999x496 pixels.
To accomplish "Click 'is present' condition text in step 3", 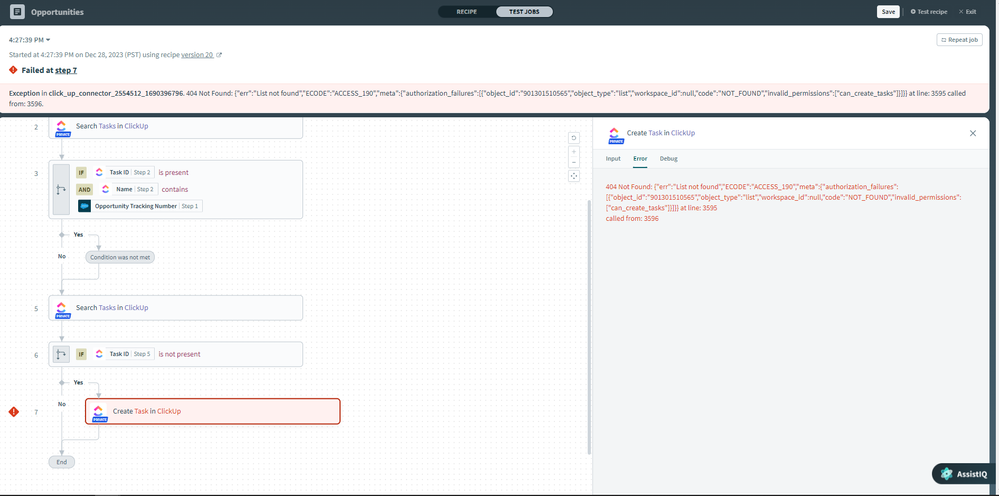I will coord(173,172).
